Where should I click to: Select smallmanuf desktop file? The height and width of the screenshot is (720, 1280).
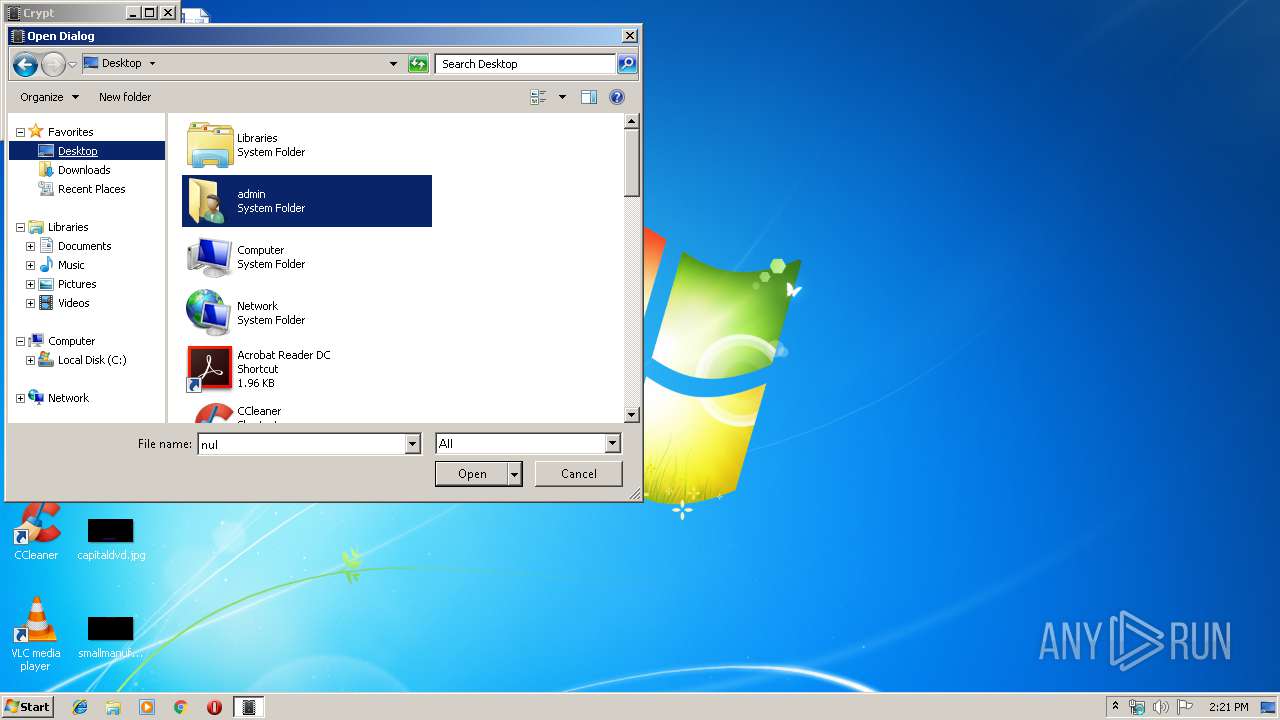[x=110, y=637]
